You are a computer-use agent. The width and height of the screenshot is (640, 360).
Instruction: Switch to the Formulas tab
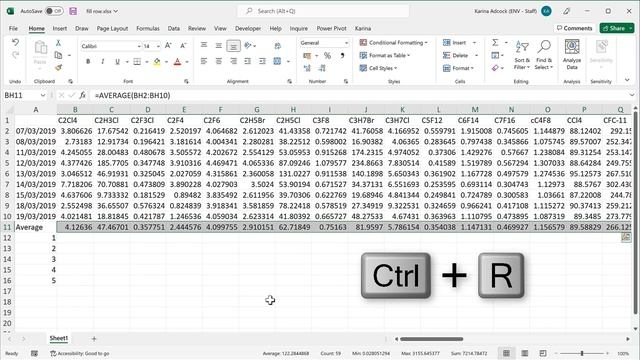tap(148, 28)
